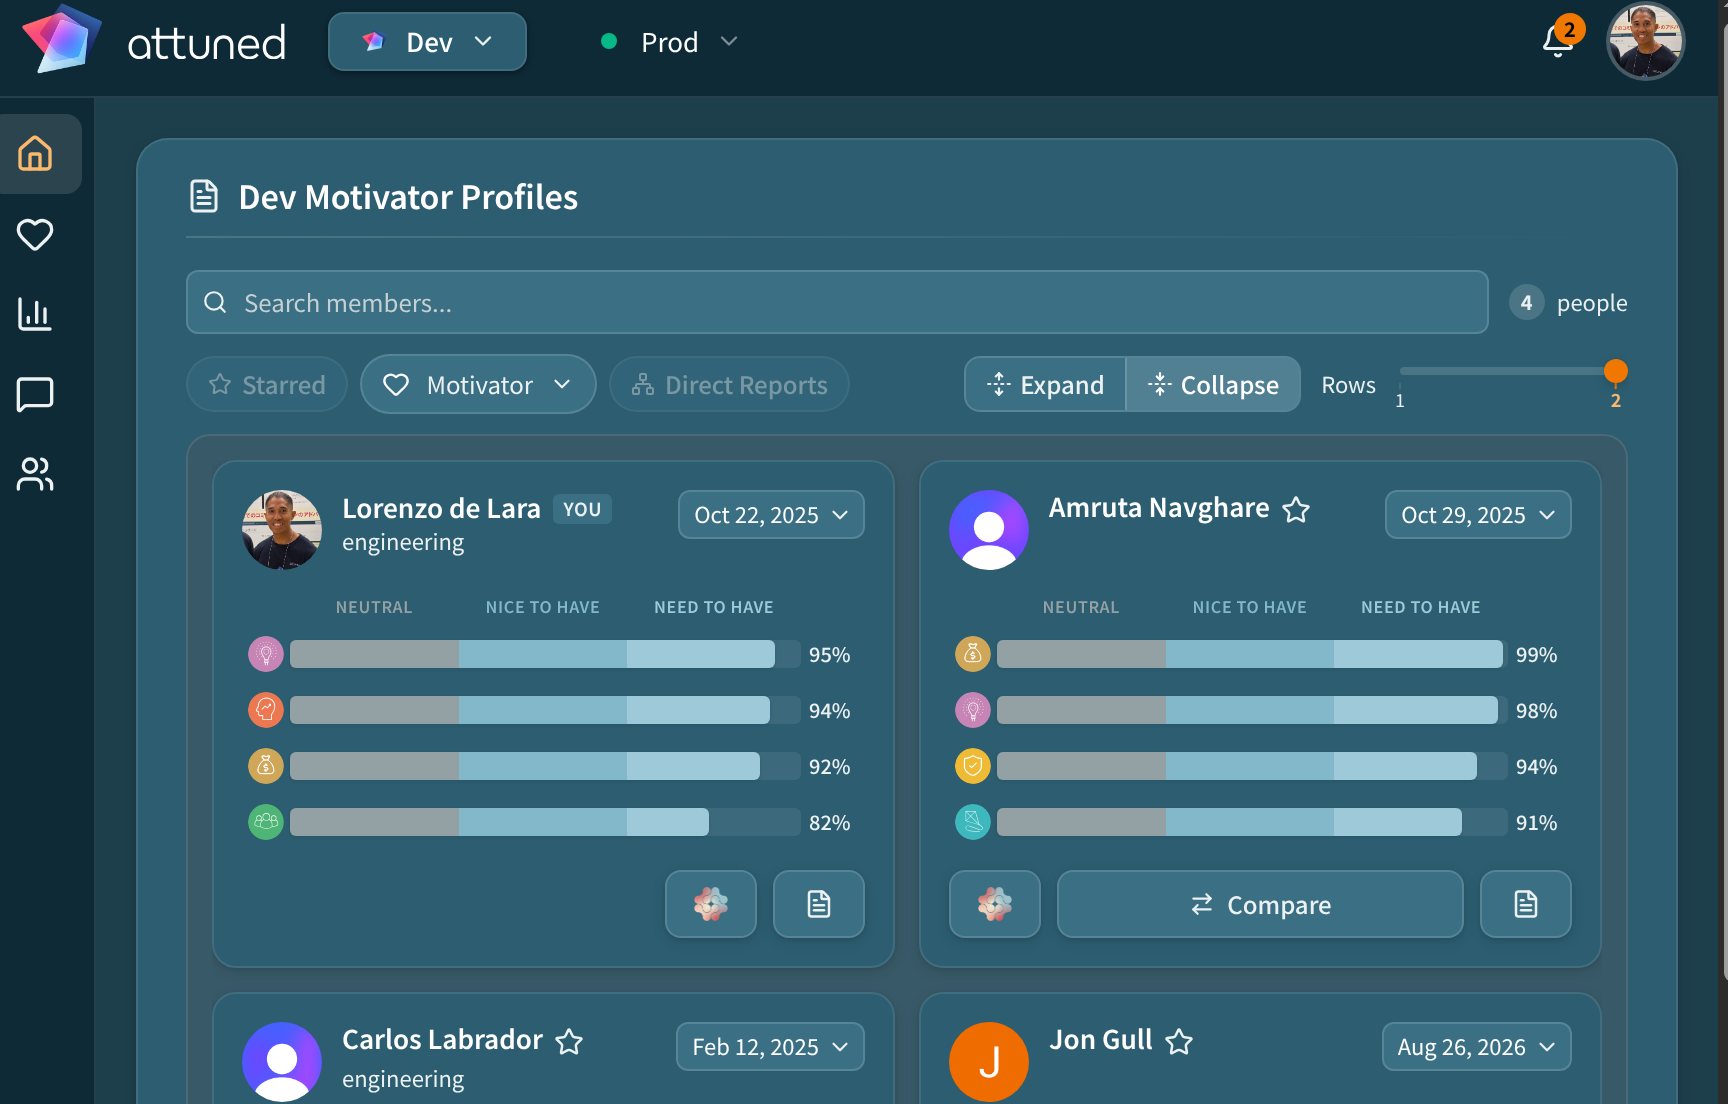Open the Prod environment dropdown
The height and width of the screenshot is (1104, 1728).
click(x=669, y=42)
